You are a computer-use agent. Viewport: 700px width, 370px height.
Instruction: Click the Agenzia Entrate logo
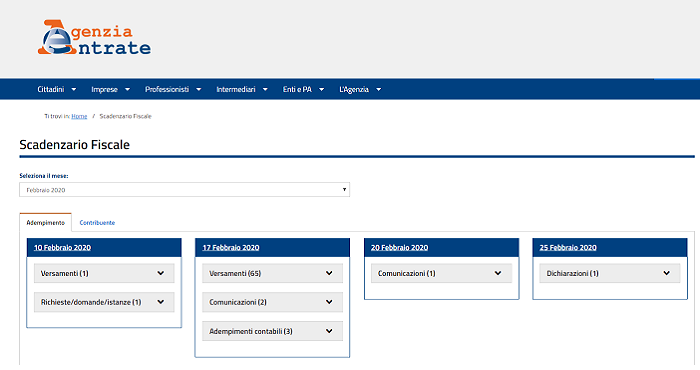tap(94, 37)
